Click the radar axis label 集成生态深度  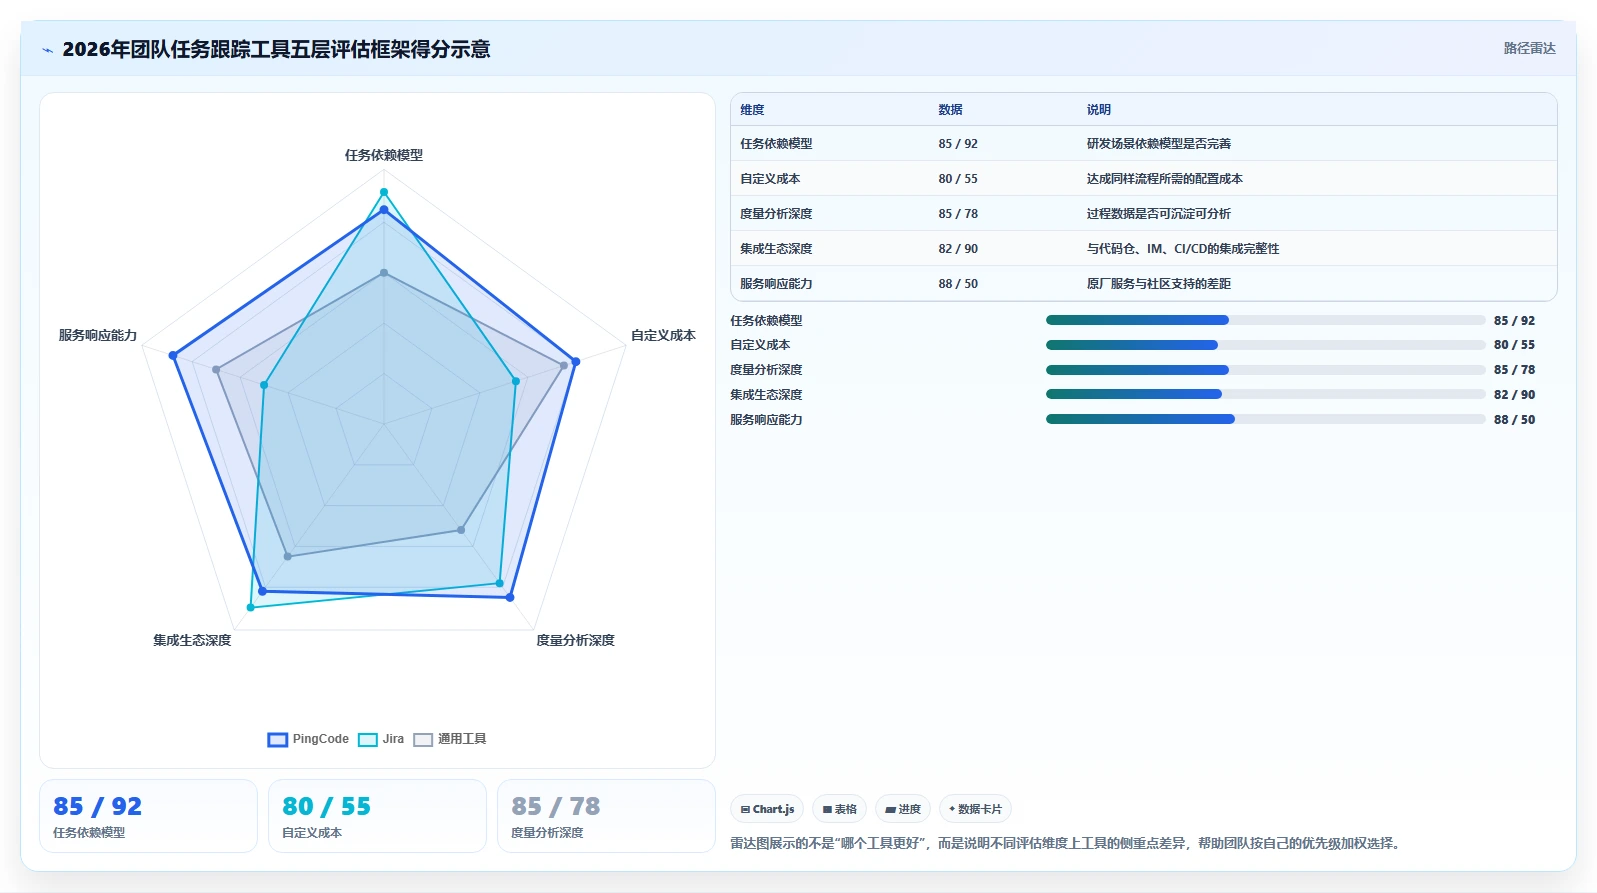192,640
